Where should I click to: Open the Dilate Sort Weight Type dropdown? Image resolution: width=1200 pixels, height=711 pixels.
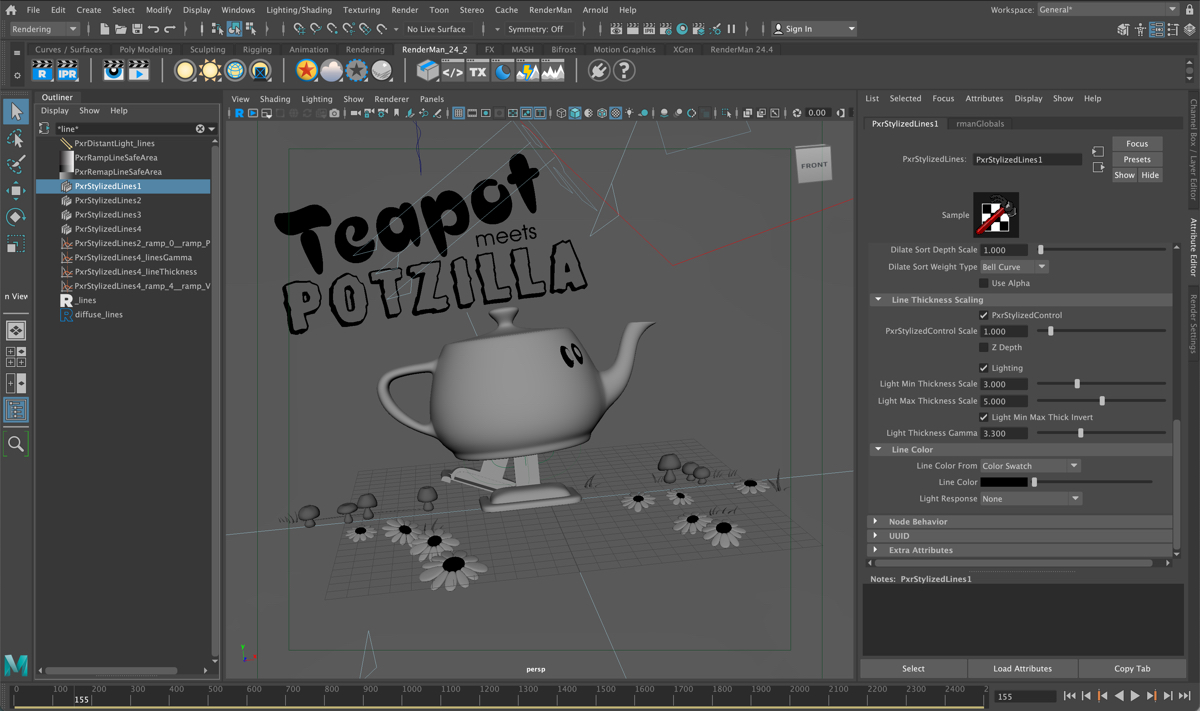(1013, 266)
